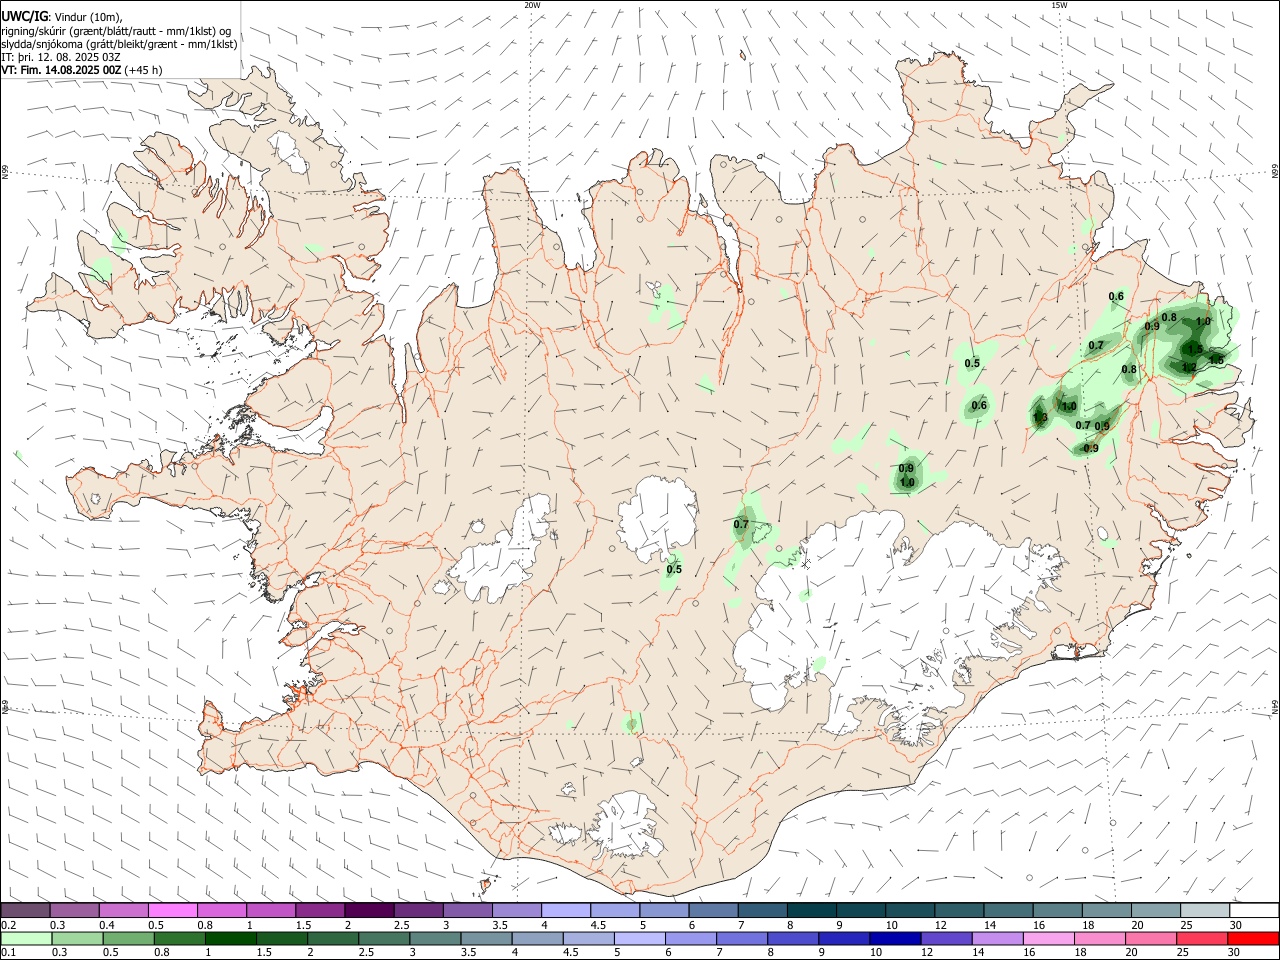The image size is (1280, 960).
Task: Select lower scale darkest green swatch at 1
Action: click(x=232, y=938)
